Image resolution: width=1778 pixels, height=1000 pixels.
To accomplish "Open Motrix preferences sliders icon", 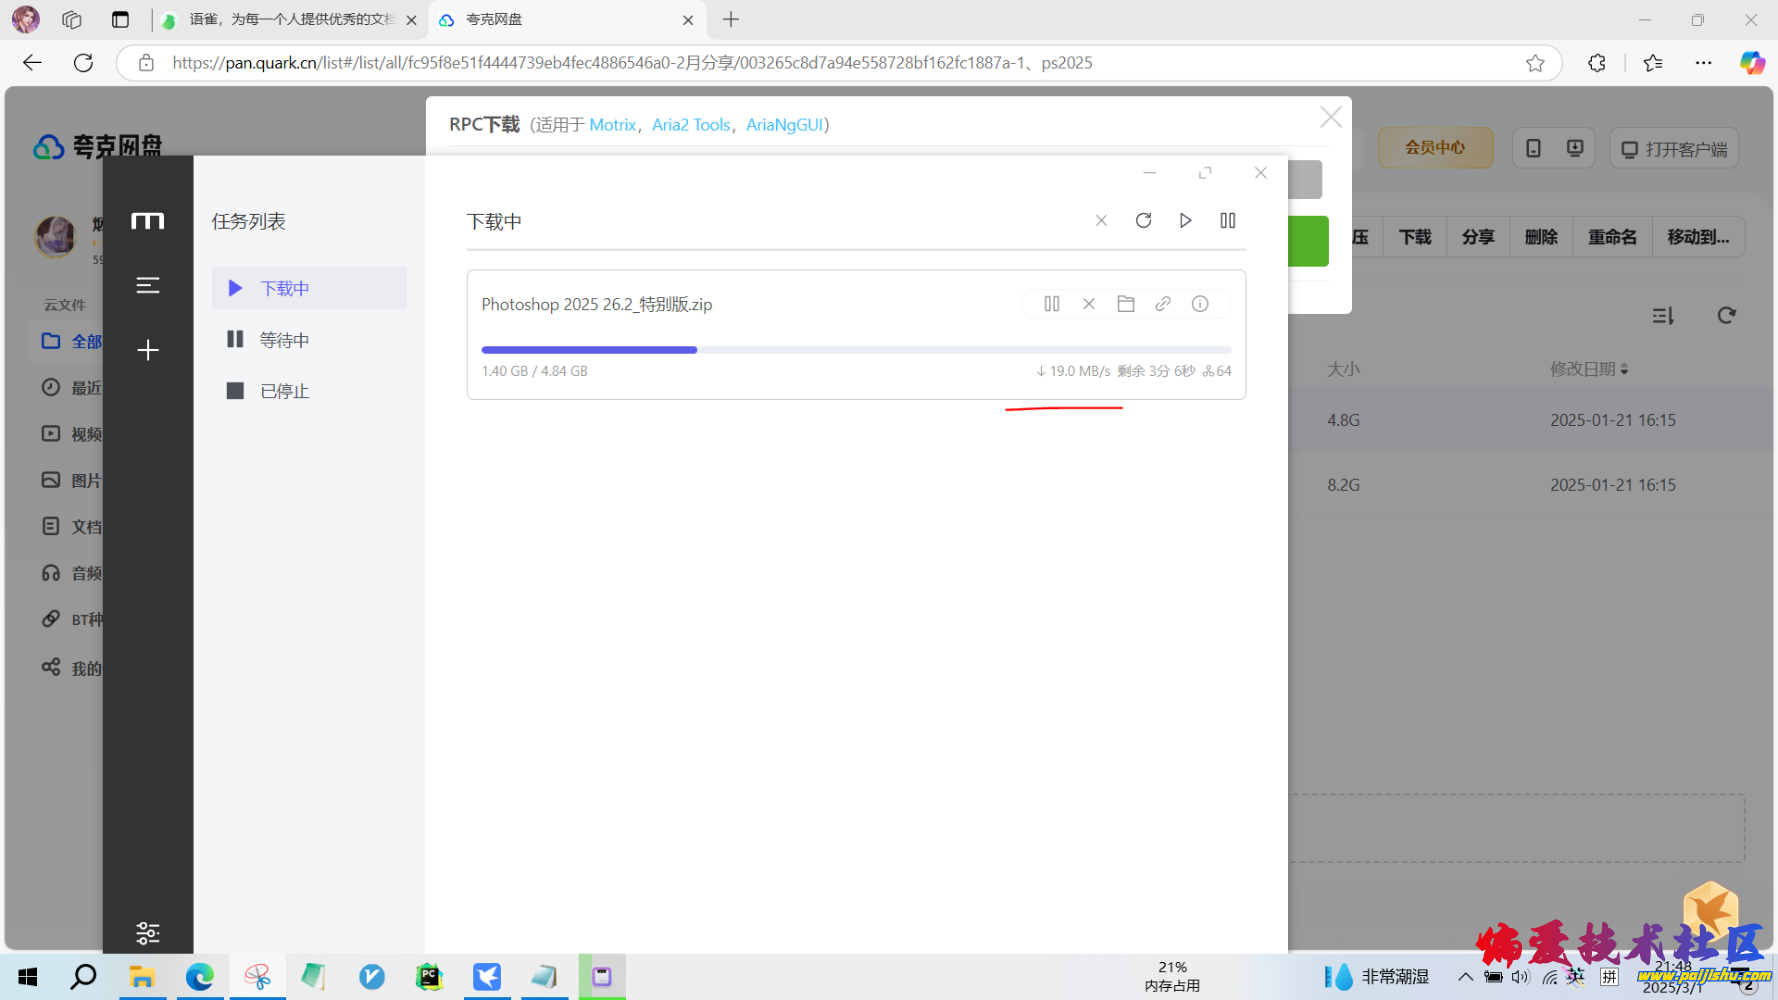I will coord(148,933).
